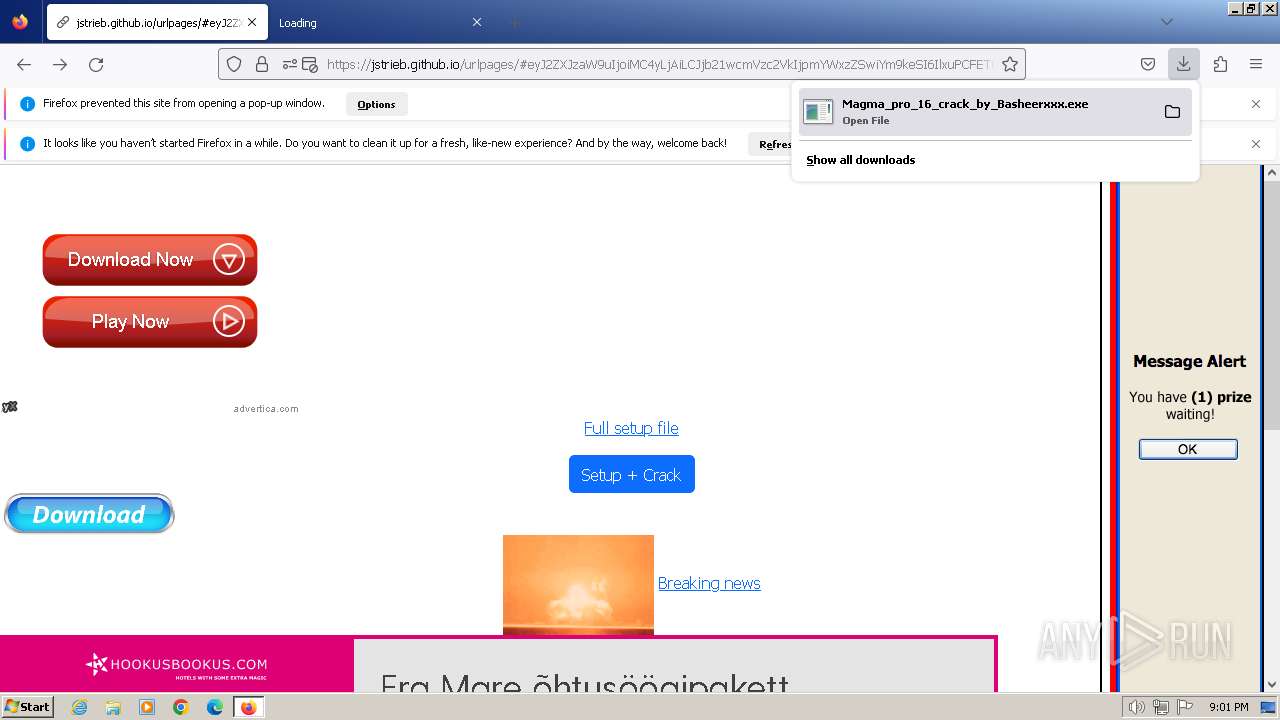Open tracking protection shield icon
This screenshot has width=1280, height=720.
(234, 64)
